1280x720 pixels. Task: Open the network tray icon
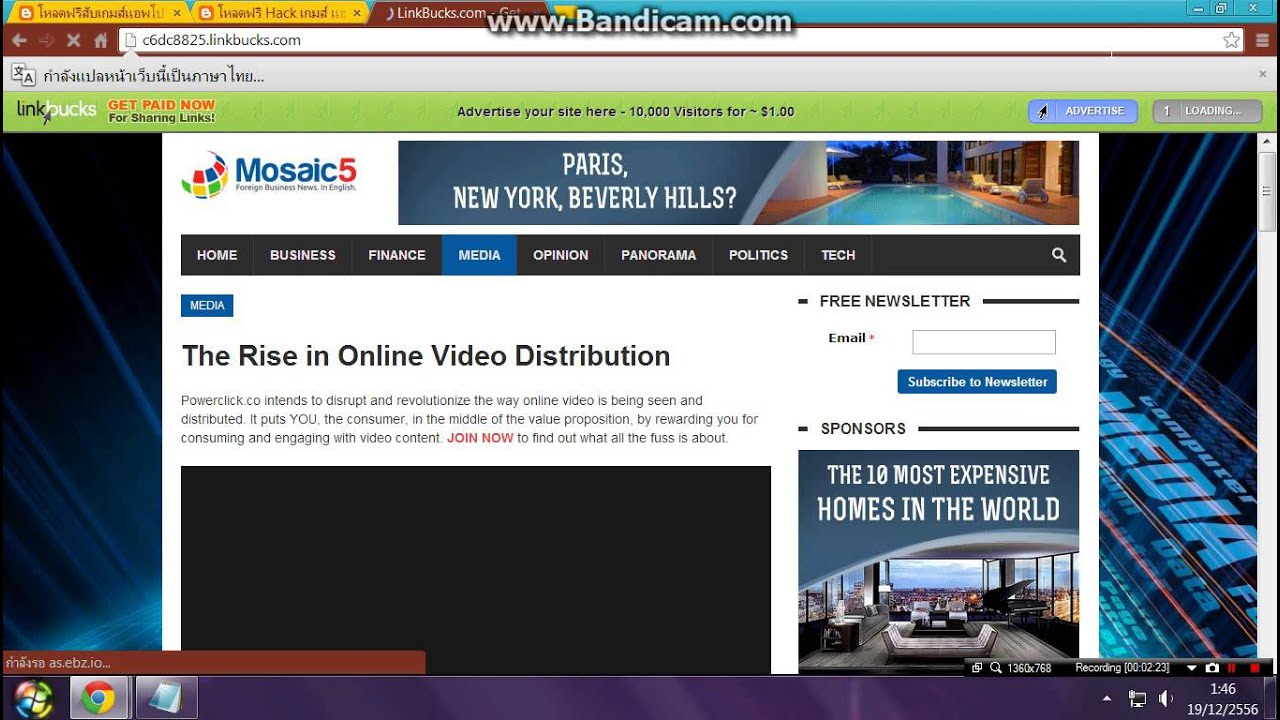(1137, 698)
